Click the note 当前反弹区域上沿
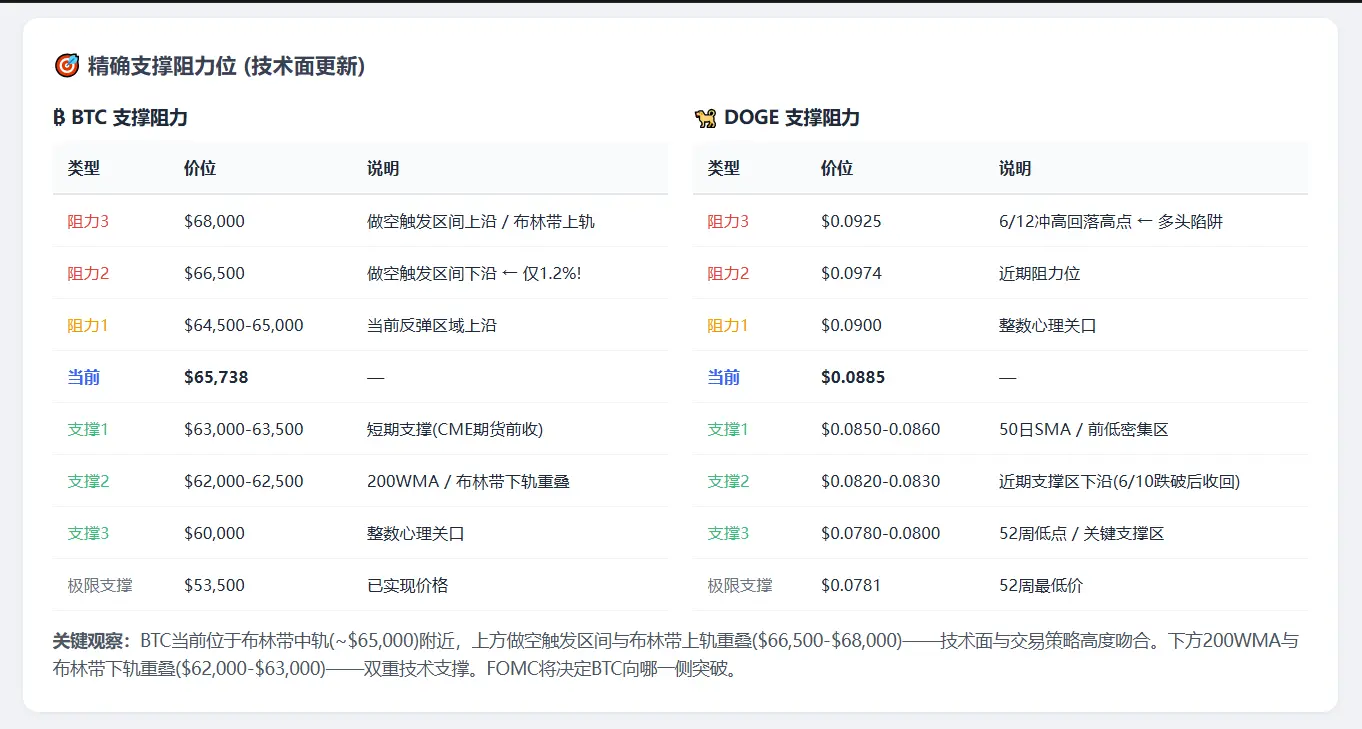This screenshot has width=1362, height=729. (x=432, y=325)
